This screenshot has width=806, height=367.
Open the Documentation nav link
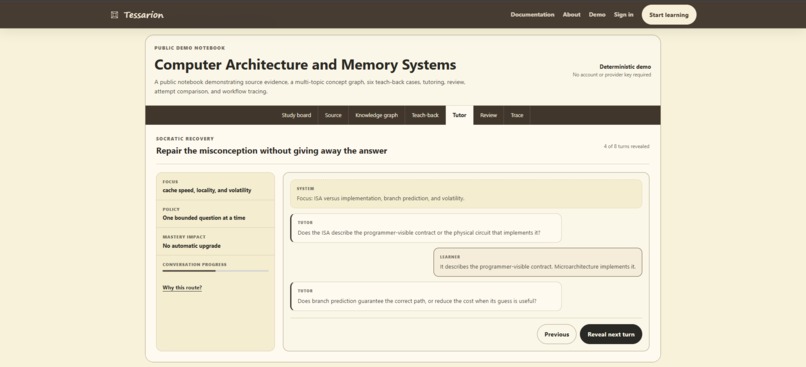(x=532, y=15)
